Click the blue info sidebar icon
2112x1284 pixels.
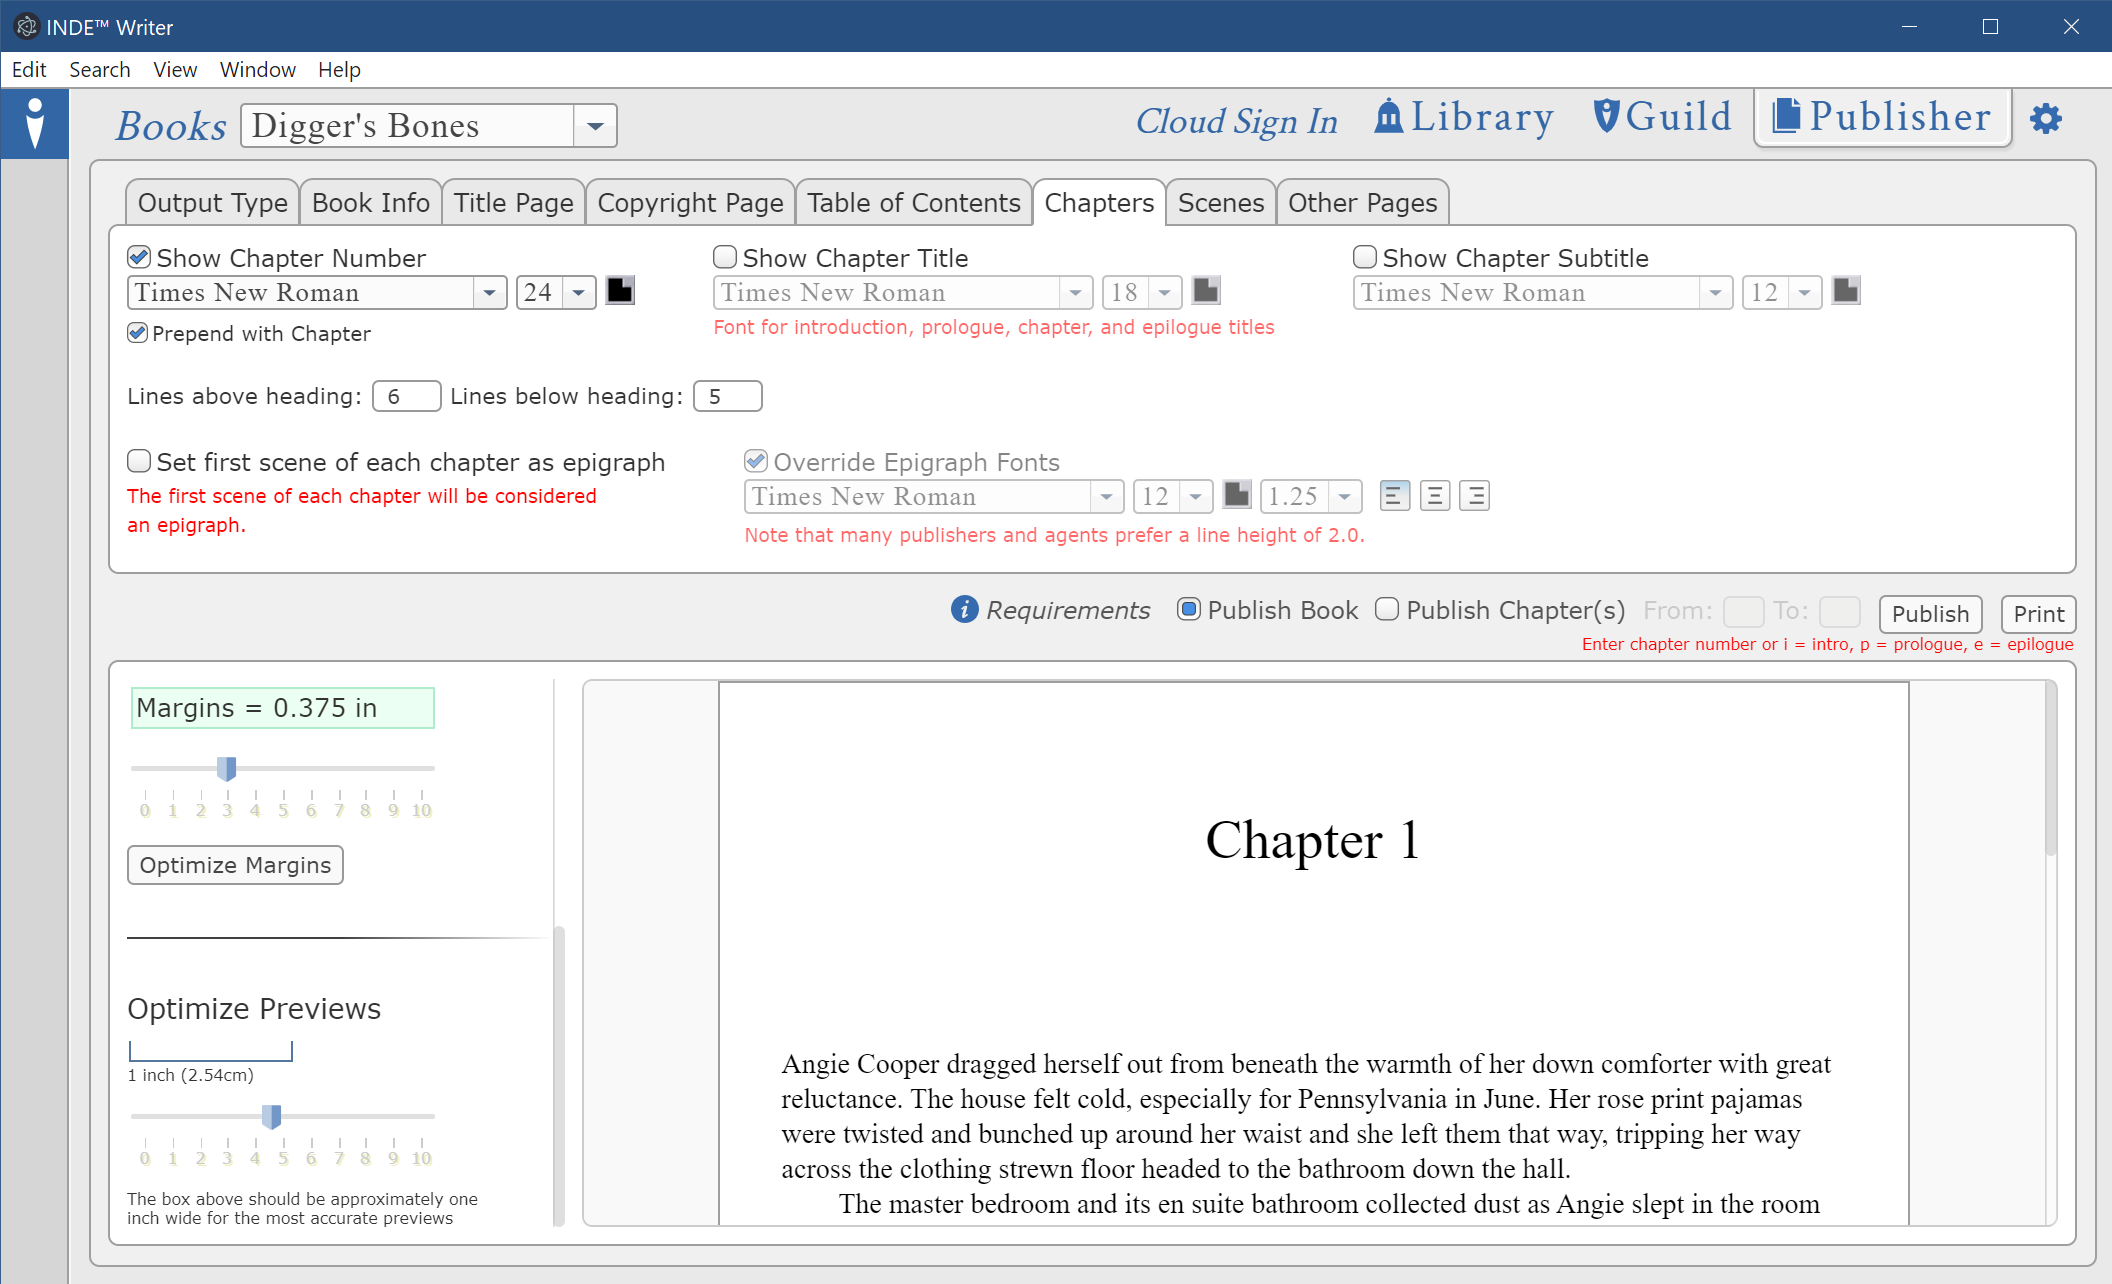click(35, 124)
